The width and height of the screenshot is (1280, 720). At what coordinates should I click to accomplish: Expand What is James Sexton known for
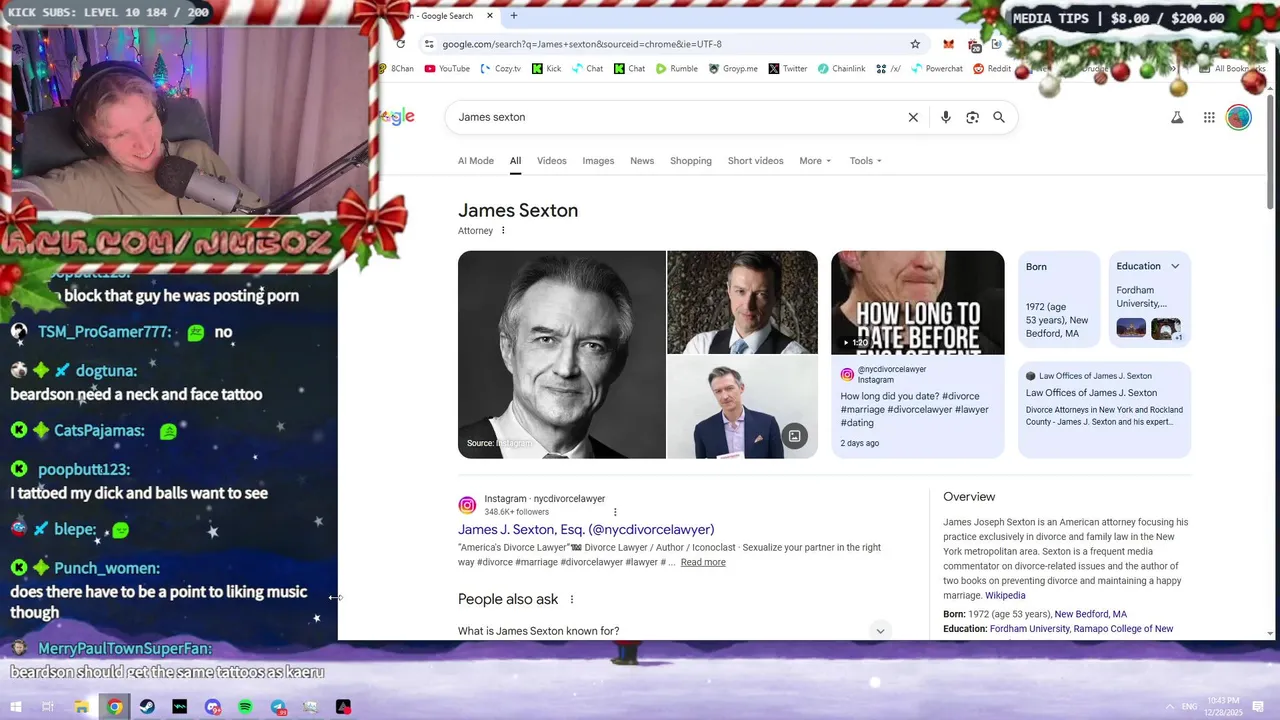675,631
